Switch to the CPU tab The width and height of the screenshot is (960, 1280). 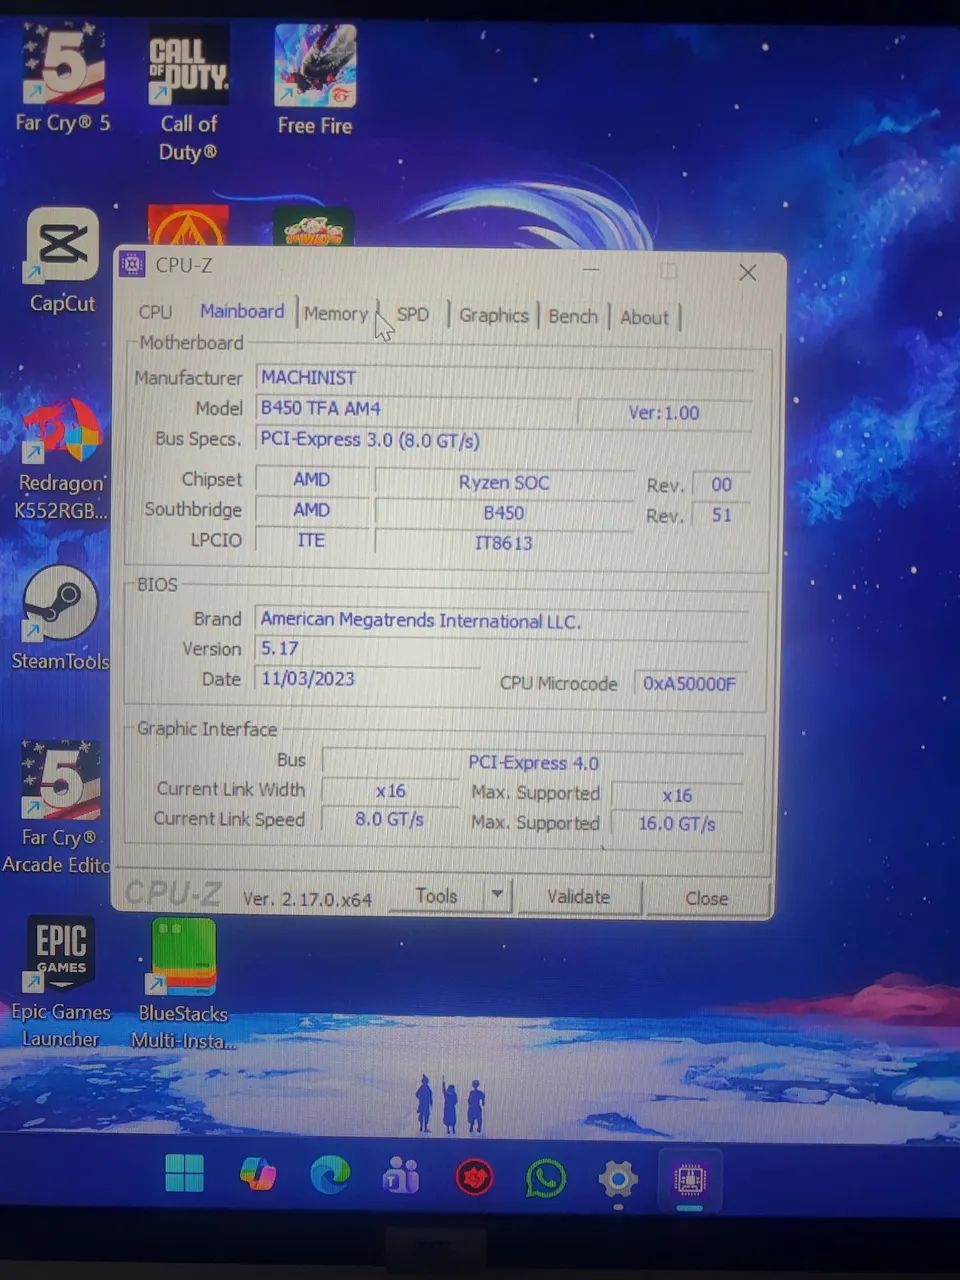155,312
